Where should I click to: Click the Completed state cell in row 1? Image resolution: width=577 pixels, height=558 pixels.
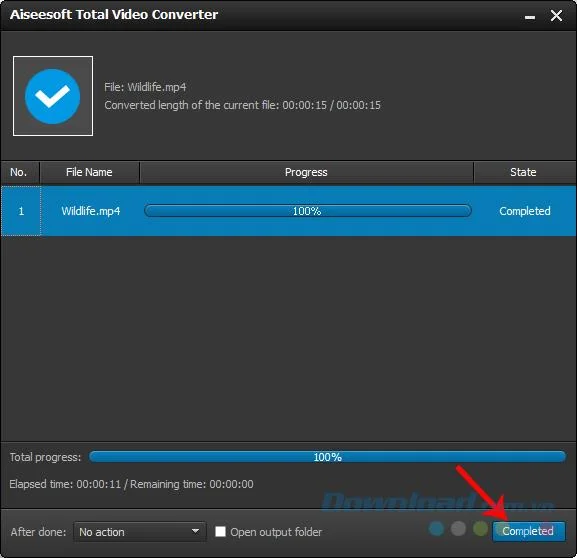(525, 211)
